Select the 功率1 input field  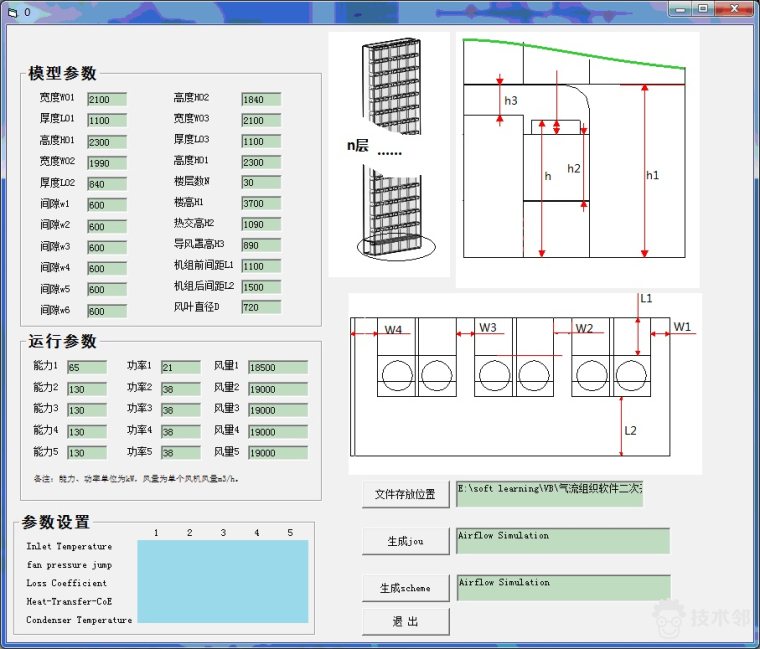coord(181,367)
